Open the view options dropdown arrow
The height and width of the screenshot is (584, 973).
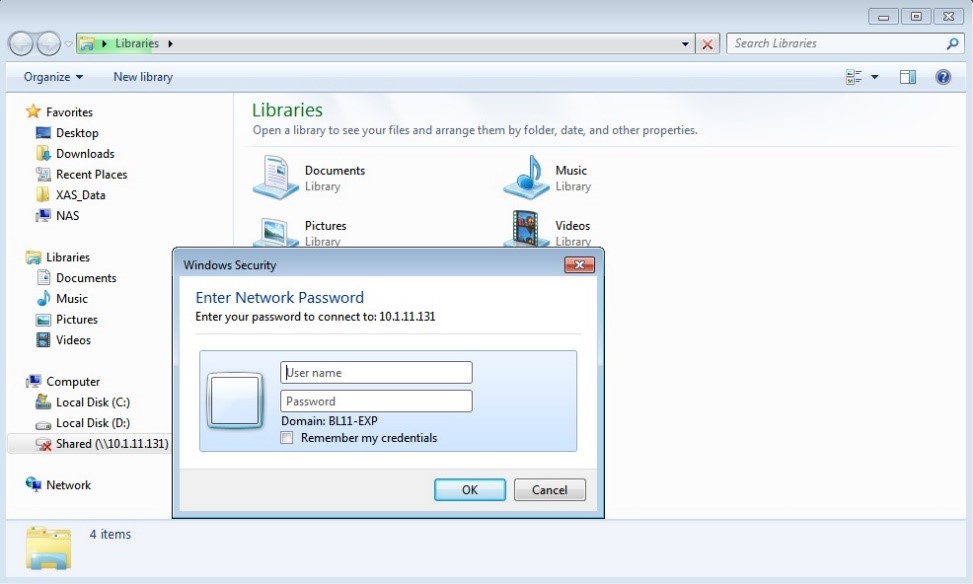pyautogui.click(x=874, y=77)
